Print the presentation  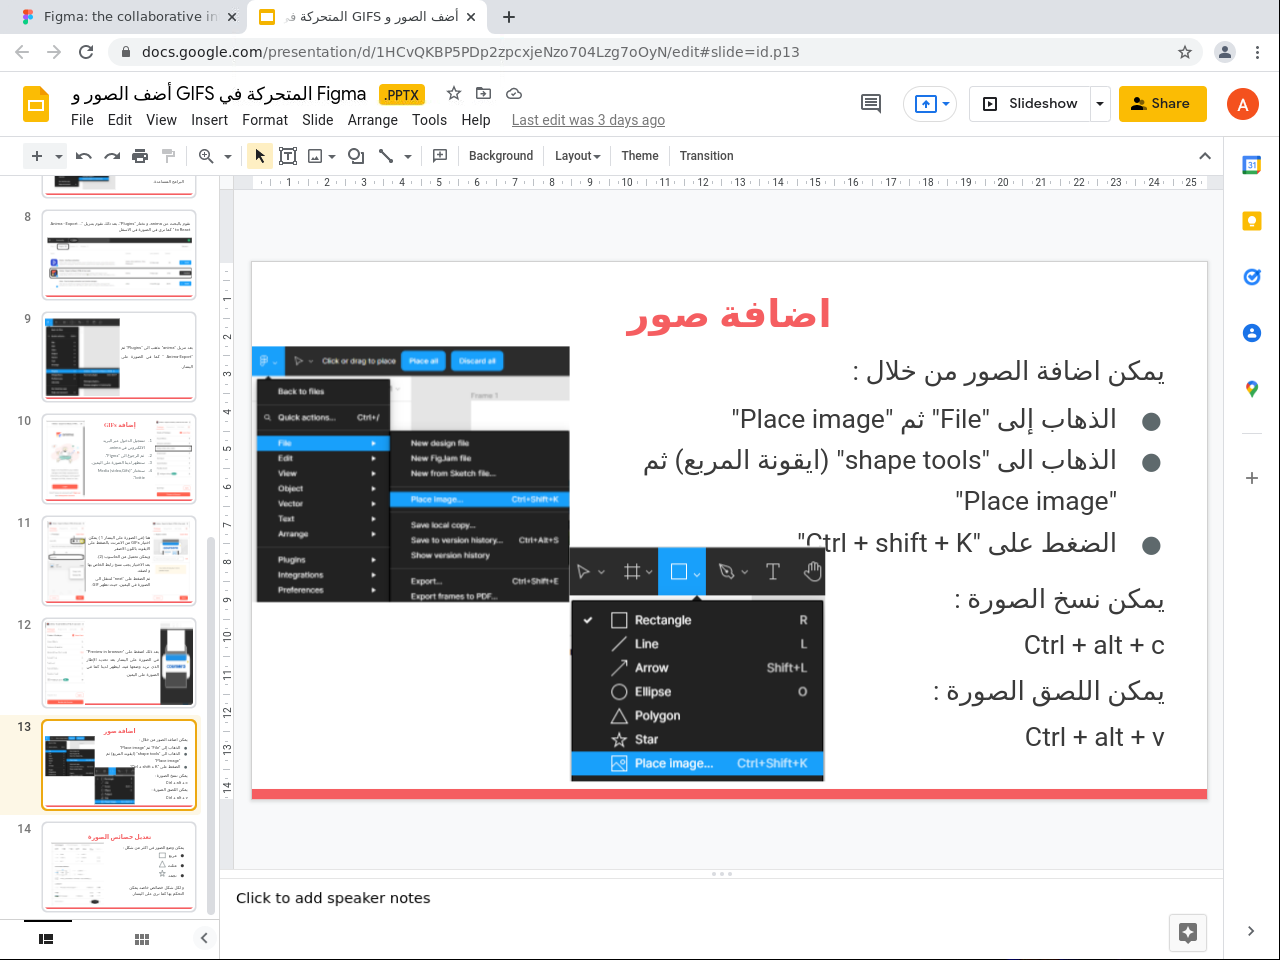[140, 156]
